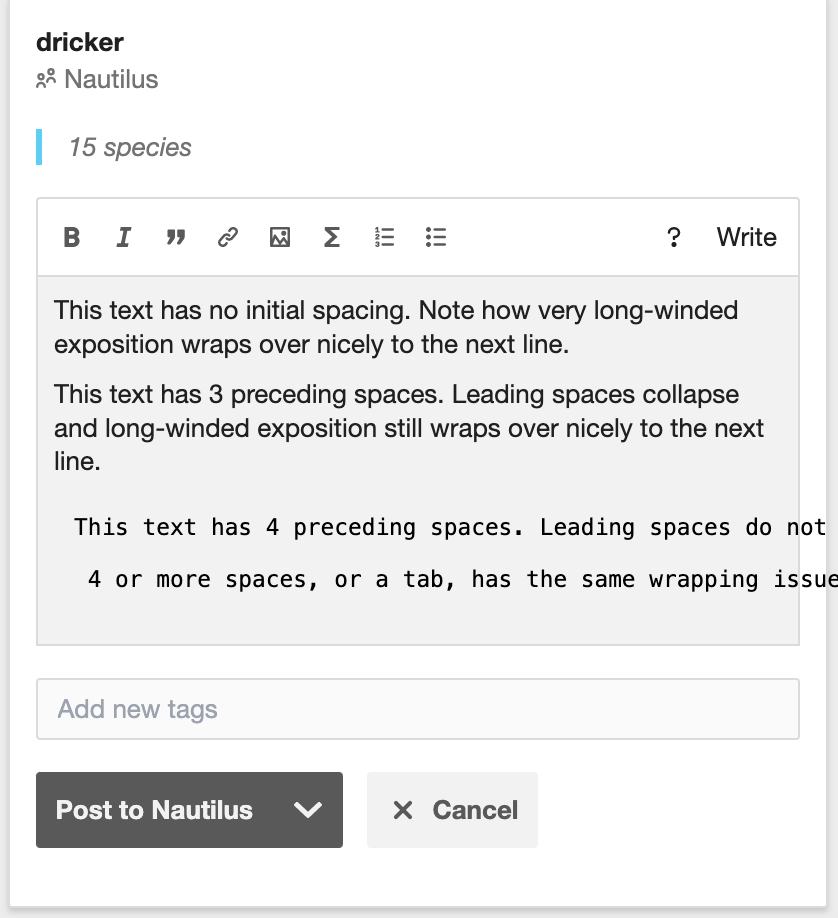Cancel the post draft
The height and width of the screenshot is (918, 838).
pyautogui.click(x=452, y=810)
